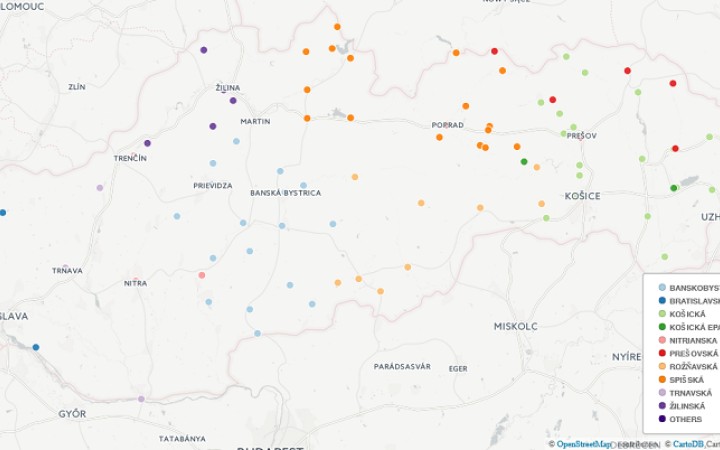
Task: Click the Košická light green legend swatch
Action: click(x=662, y=314)
